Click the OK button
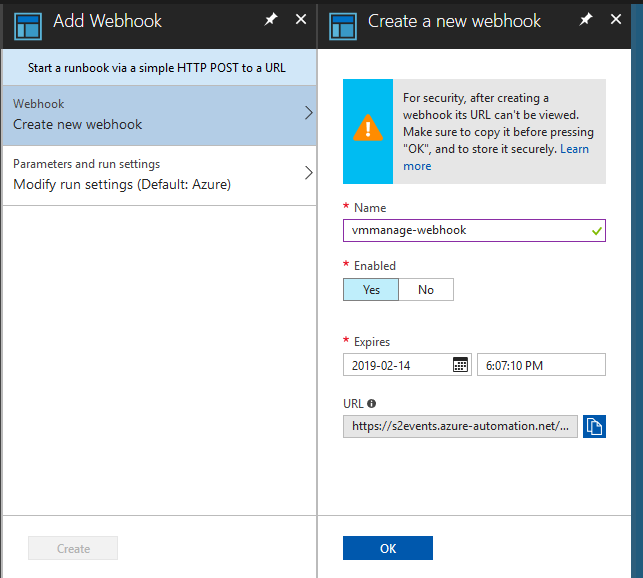The image size is (643, 578). (x=388, y=548)
